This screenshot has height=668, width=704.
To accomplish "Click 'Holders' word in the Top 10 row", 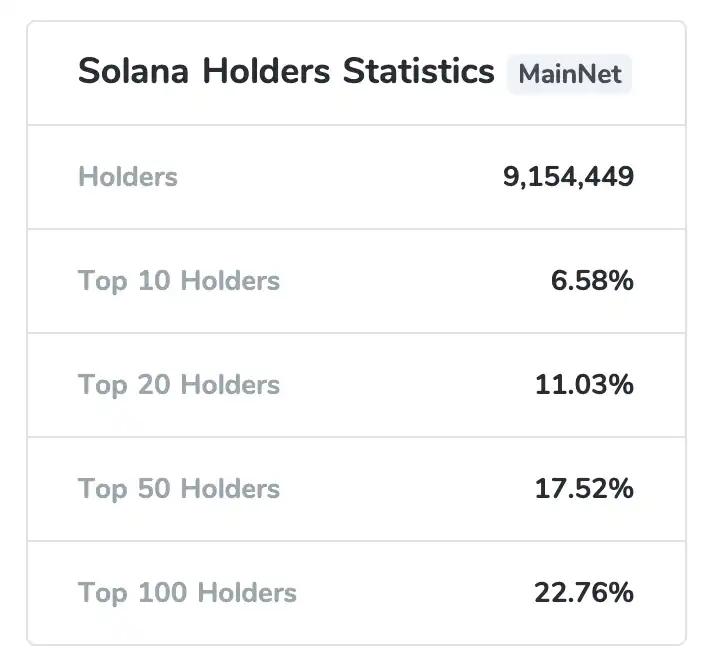I will click(x=230, y=281).
